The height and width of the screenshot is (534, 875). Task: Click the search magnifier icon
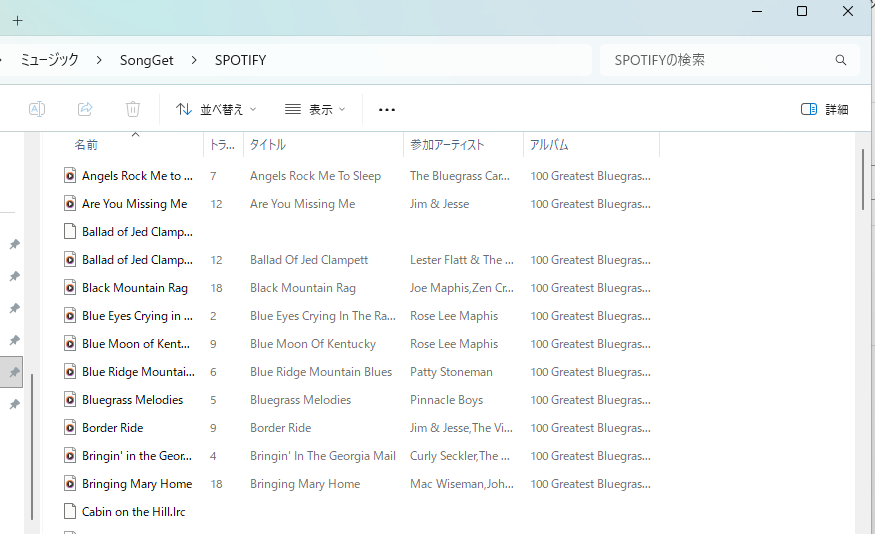pyautogui.click(x=841, y=60)
